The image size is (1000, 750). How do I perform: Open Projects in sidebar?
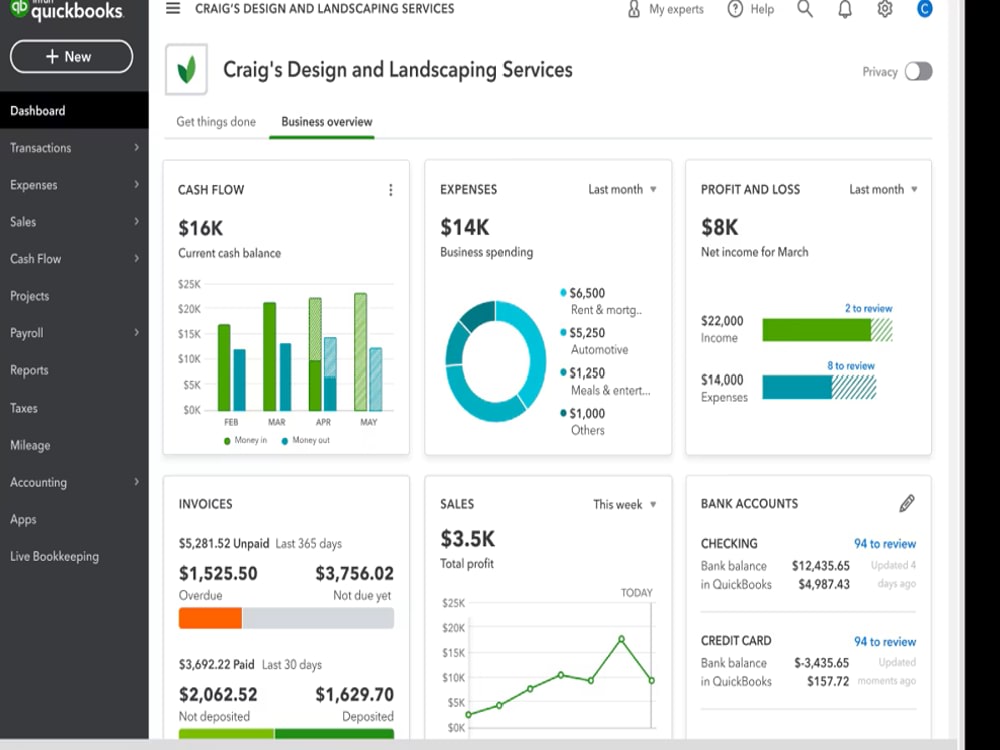click(x=74, y=296)
